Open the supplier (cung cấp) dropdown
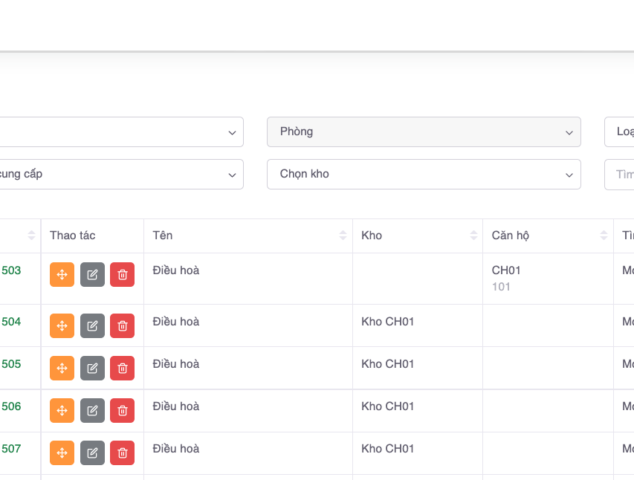This screenshot has height=480, width=634. pos(120,174)
